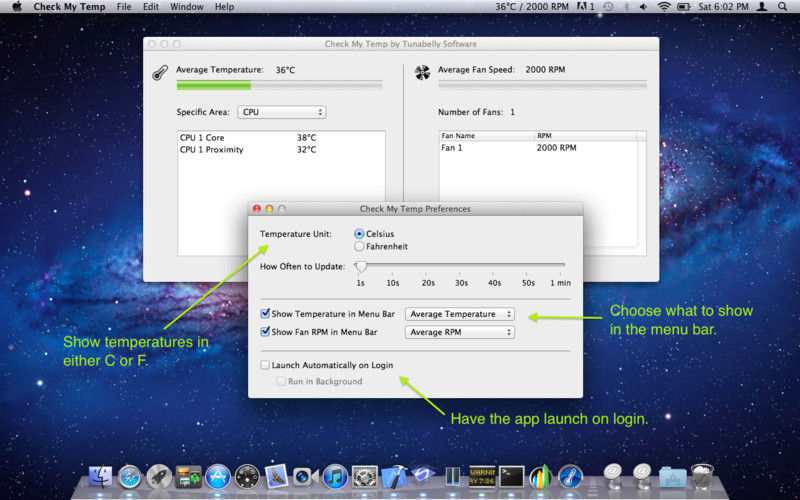800x500 pixels.
Task: Click the 2000 RPM value for Fan 1
Action: (x=557, y=148)
